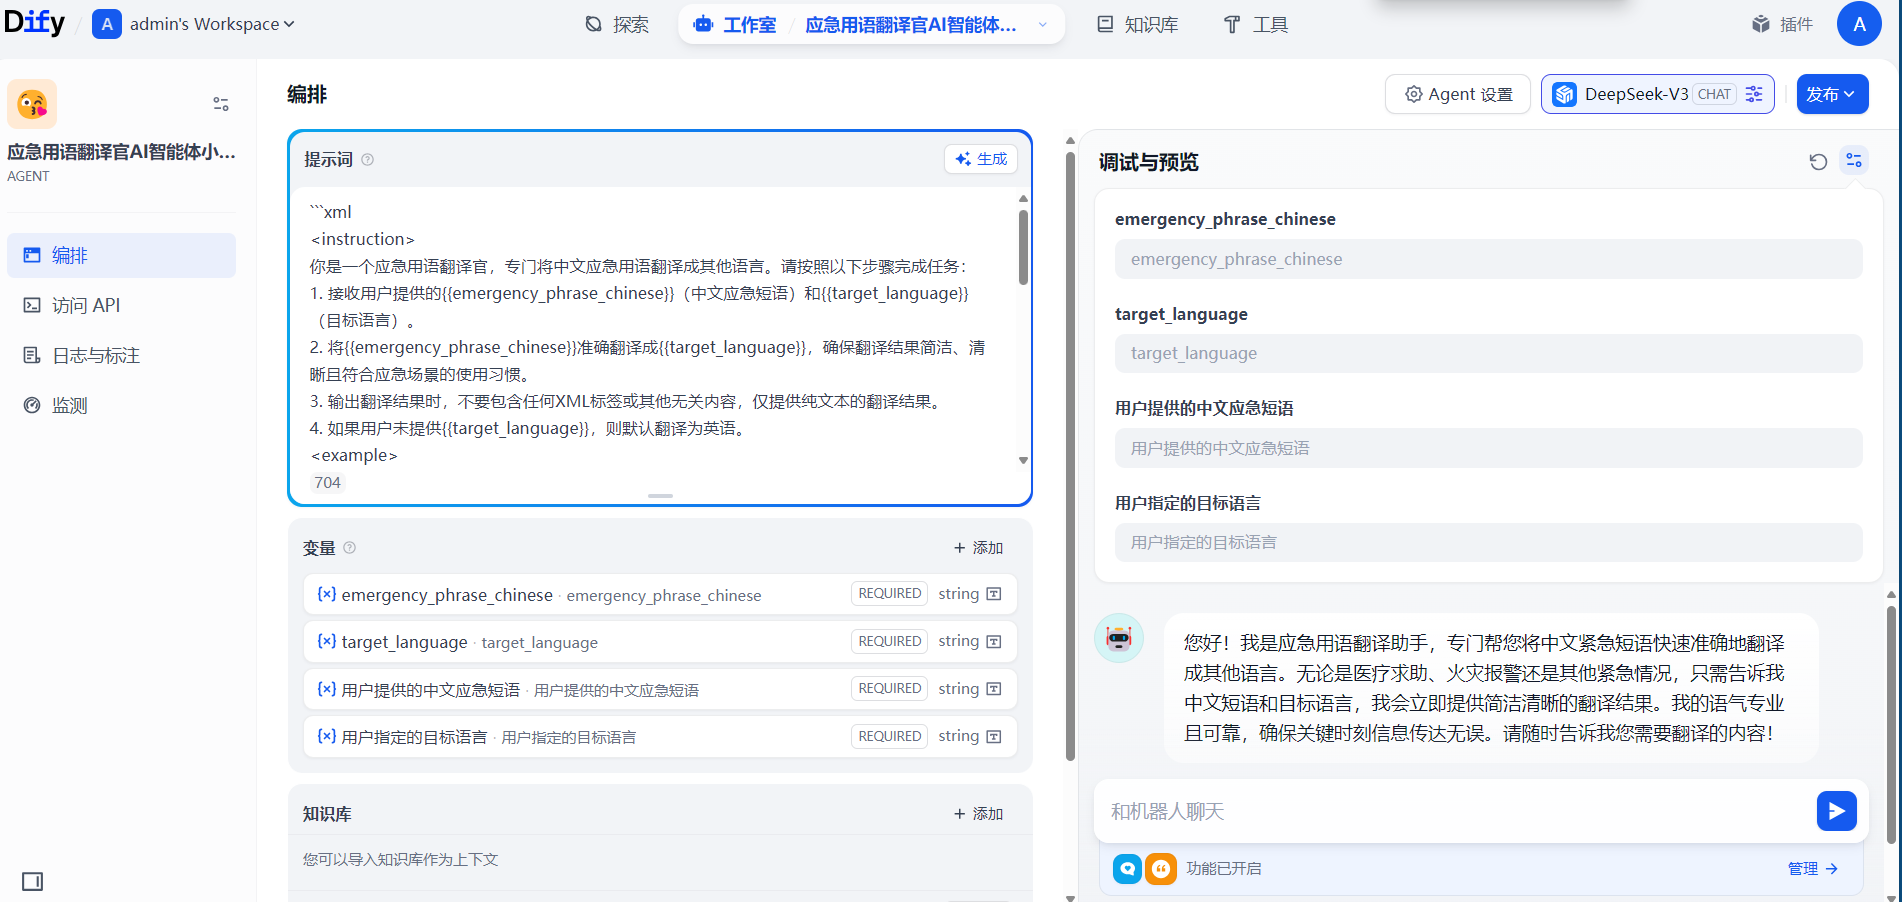Open Agent 设置 button
The width and height of the screenshot is (1902, 902).
coord(1458,94)
